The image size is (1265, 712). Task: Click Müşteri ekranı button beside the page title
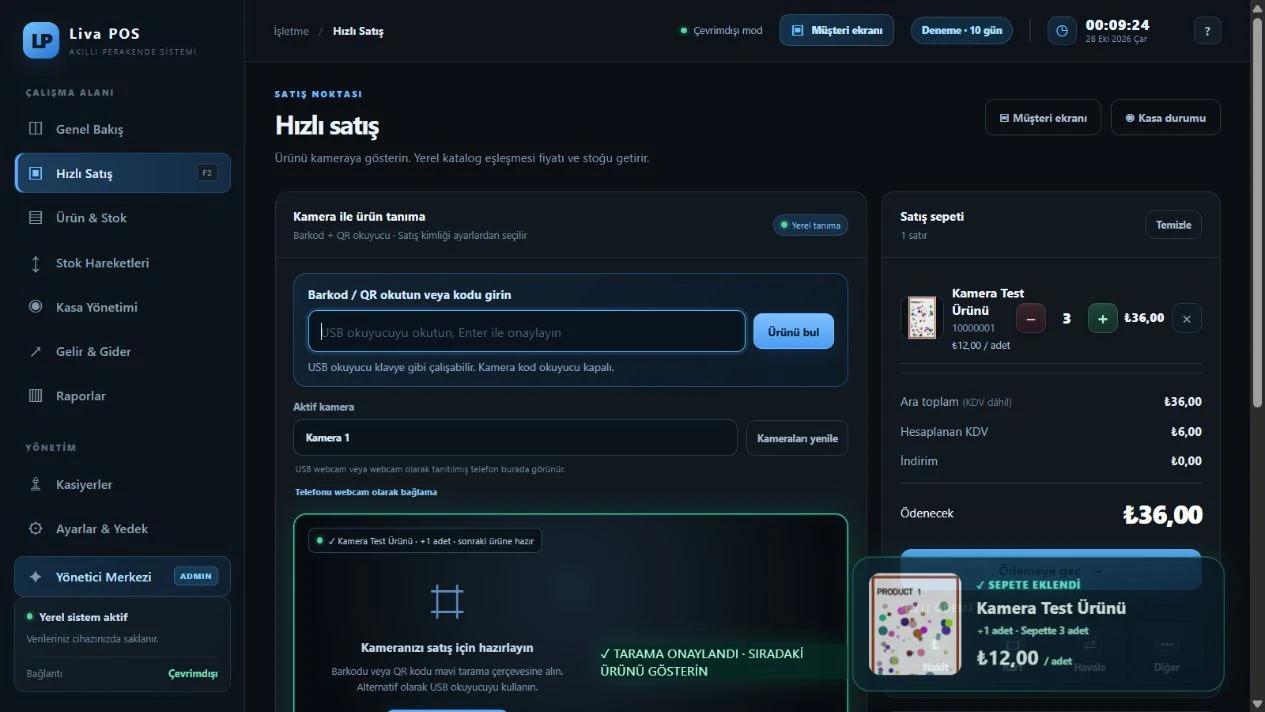(x=1043, y=117)
